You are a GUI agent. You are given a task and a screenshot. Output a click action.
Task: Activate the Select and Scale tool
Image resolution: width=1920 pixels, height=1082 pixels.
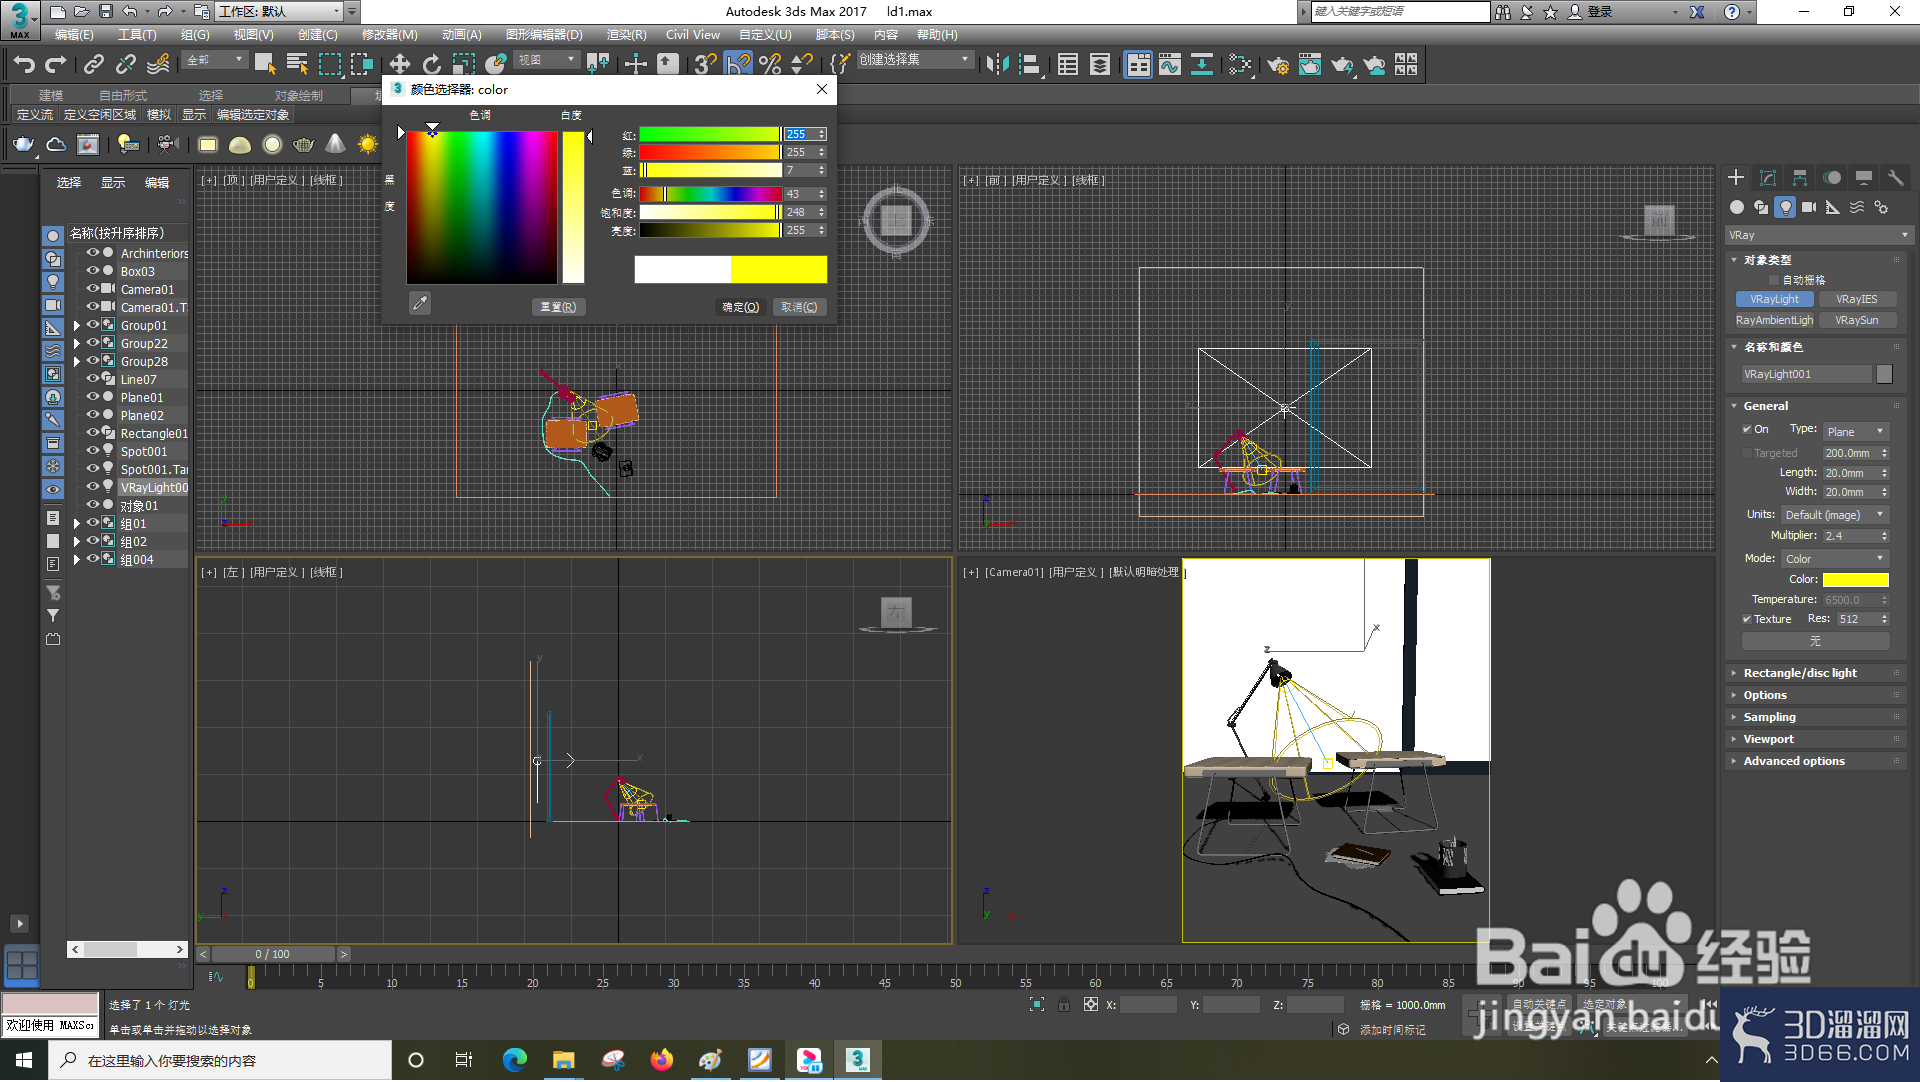click(464, 65)
